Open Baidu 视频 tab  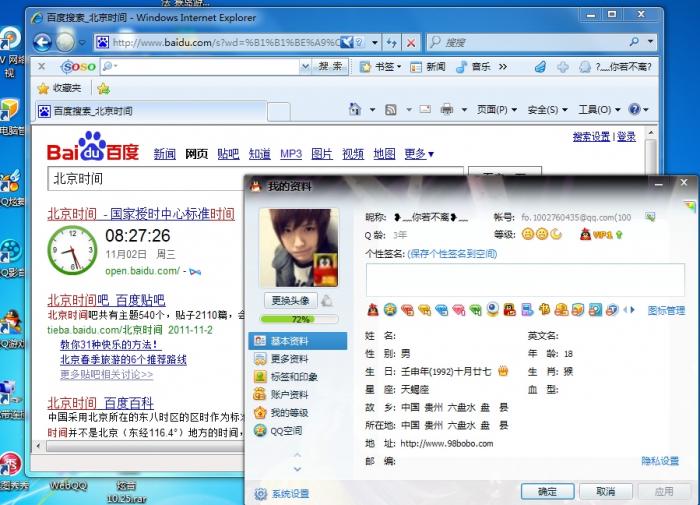coord(353,154)
